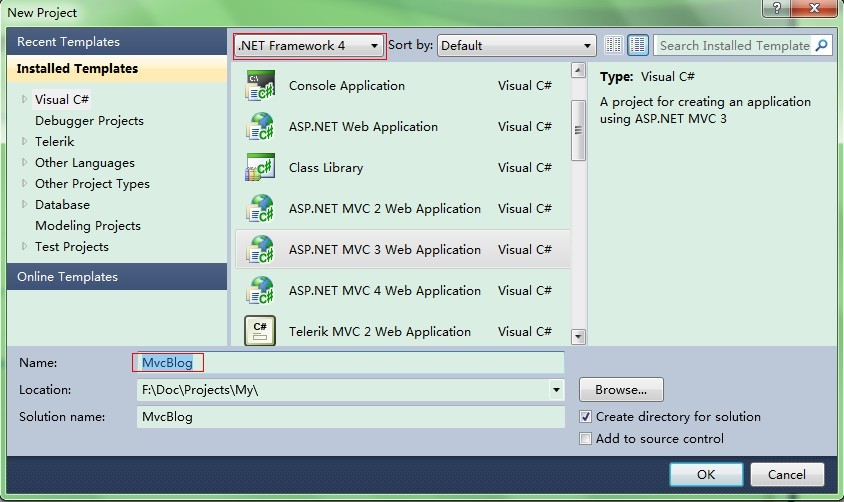Expand the Other Project Types node
This screenshot has width=844, height=502.
click(24, 183)
